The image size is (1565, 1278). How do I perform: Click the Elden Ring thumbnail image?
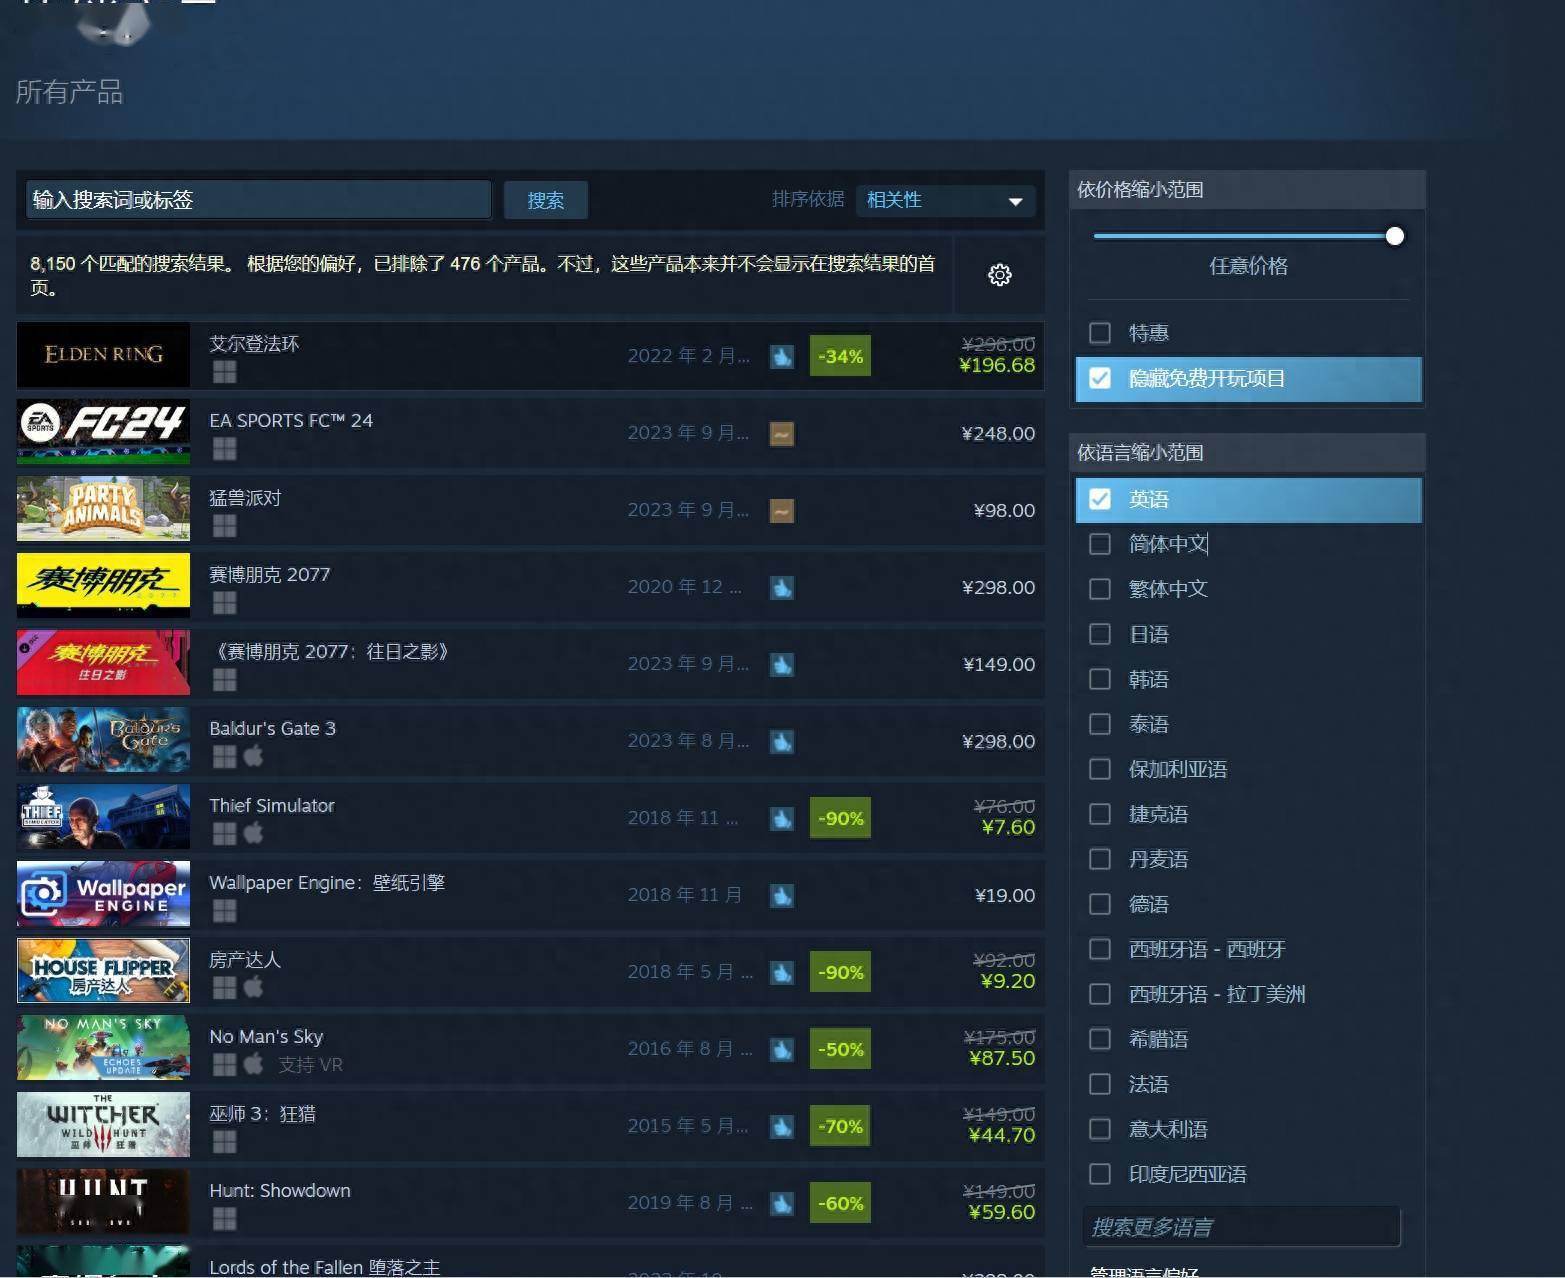point(103,355)
